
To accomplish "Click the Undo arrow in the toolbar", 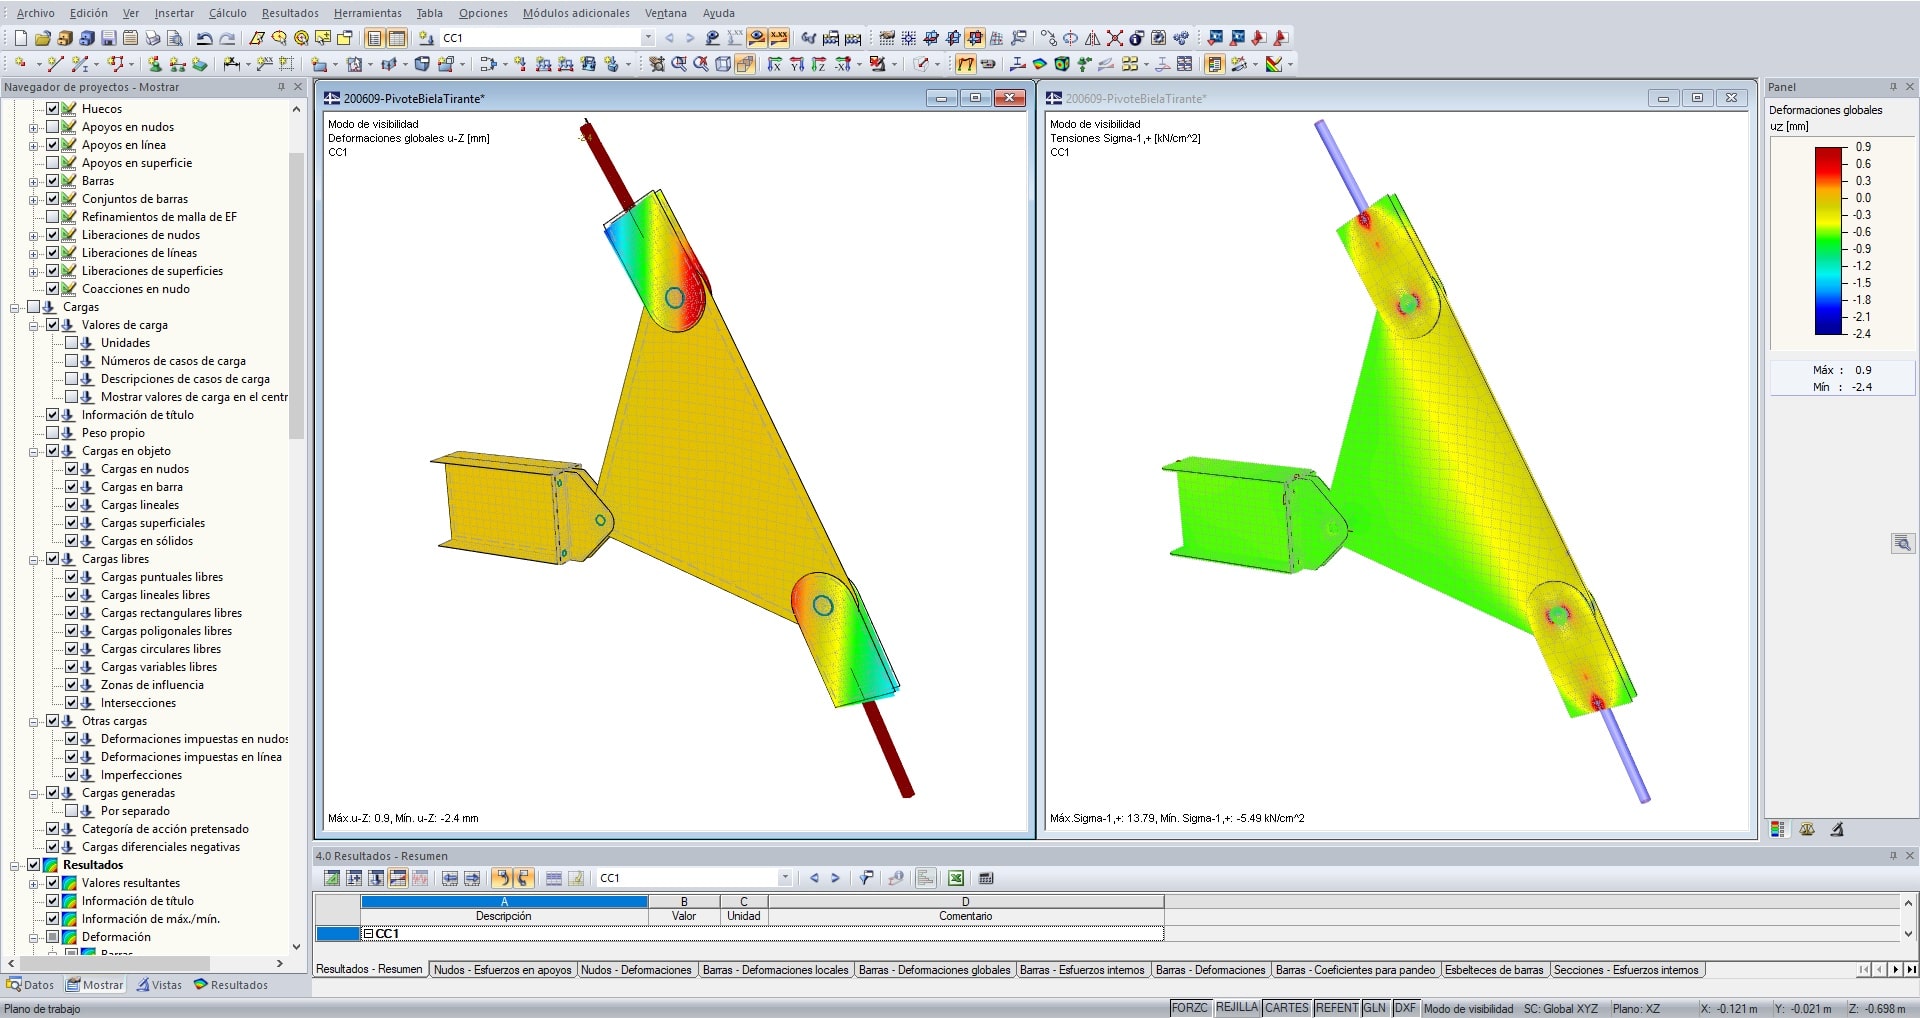I will click(204, 38).
